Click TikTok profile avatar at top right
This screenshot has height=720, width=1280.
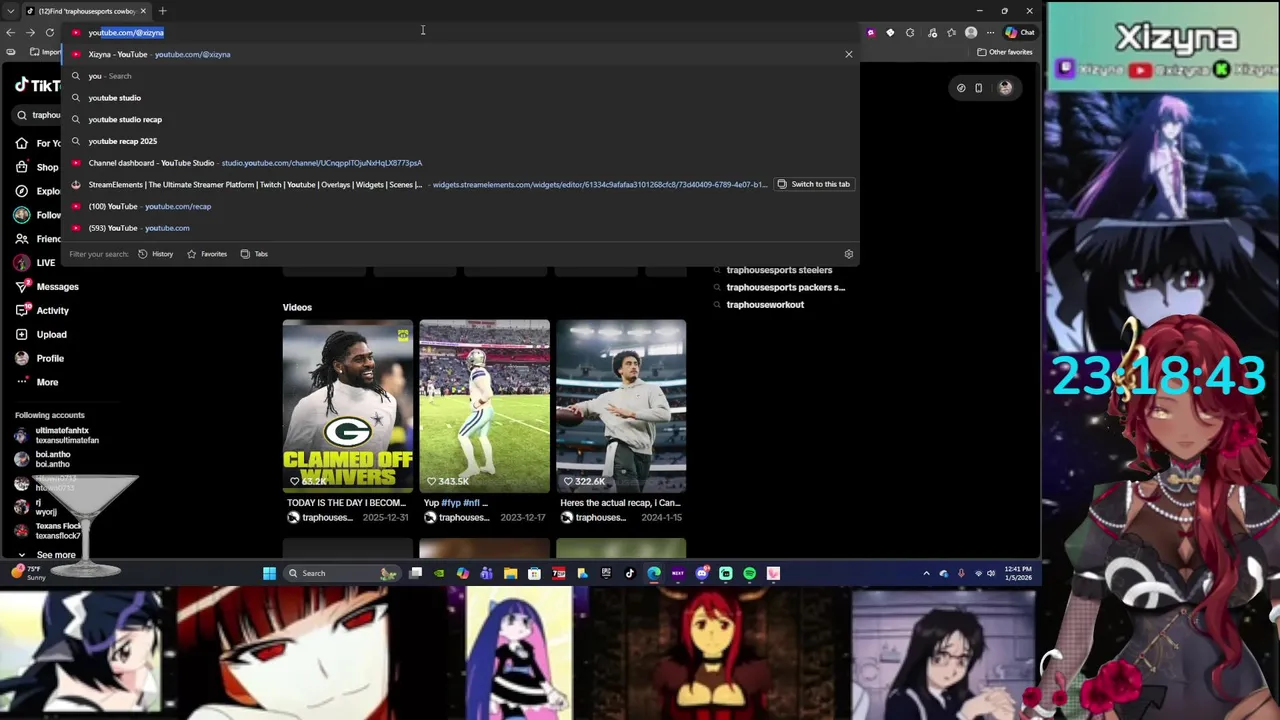[1005, 88]
